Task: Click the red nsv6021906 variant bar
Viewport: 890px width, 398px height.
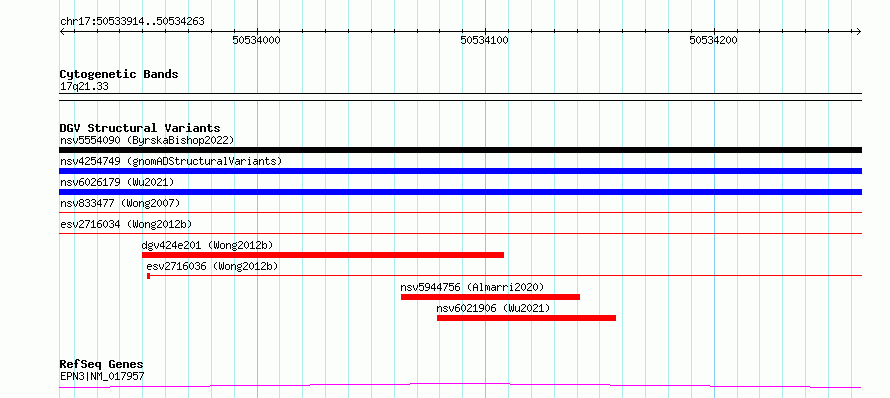Action: (526, 318)
